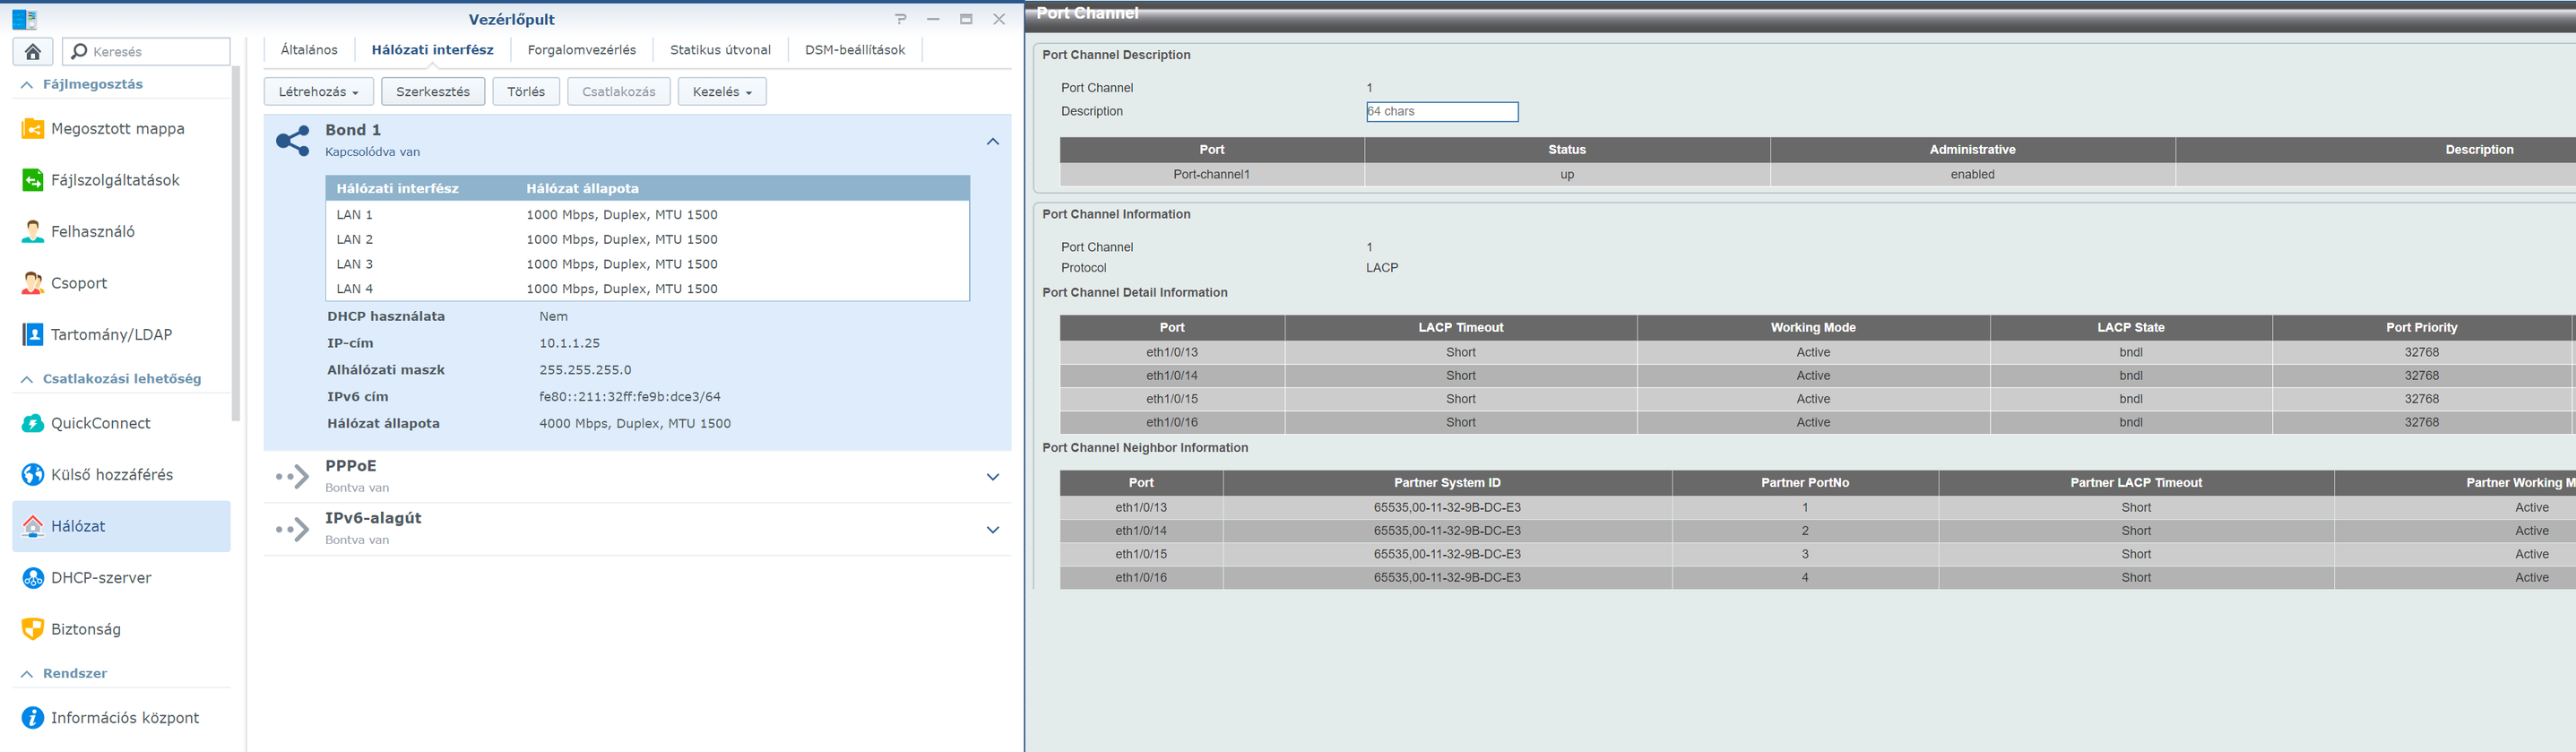Switch to the DSM-beállítások tab
This screenshot has width=2576, height=752.
855,50
